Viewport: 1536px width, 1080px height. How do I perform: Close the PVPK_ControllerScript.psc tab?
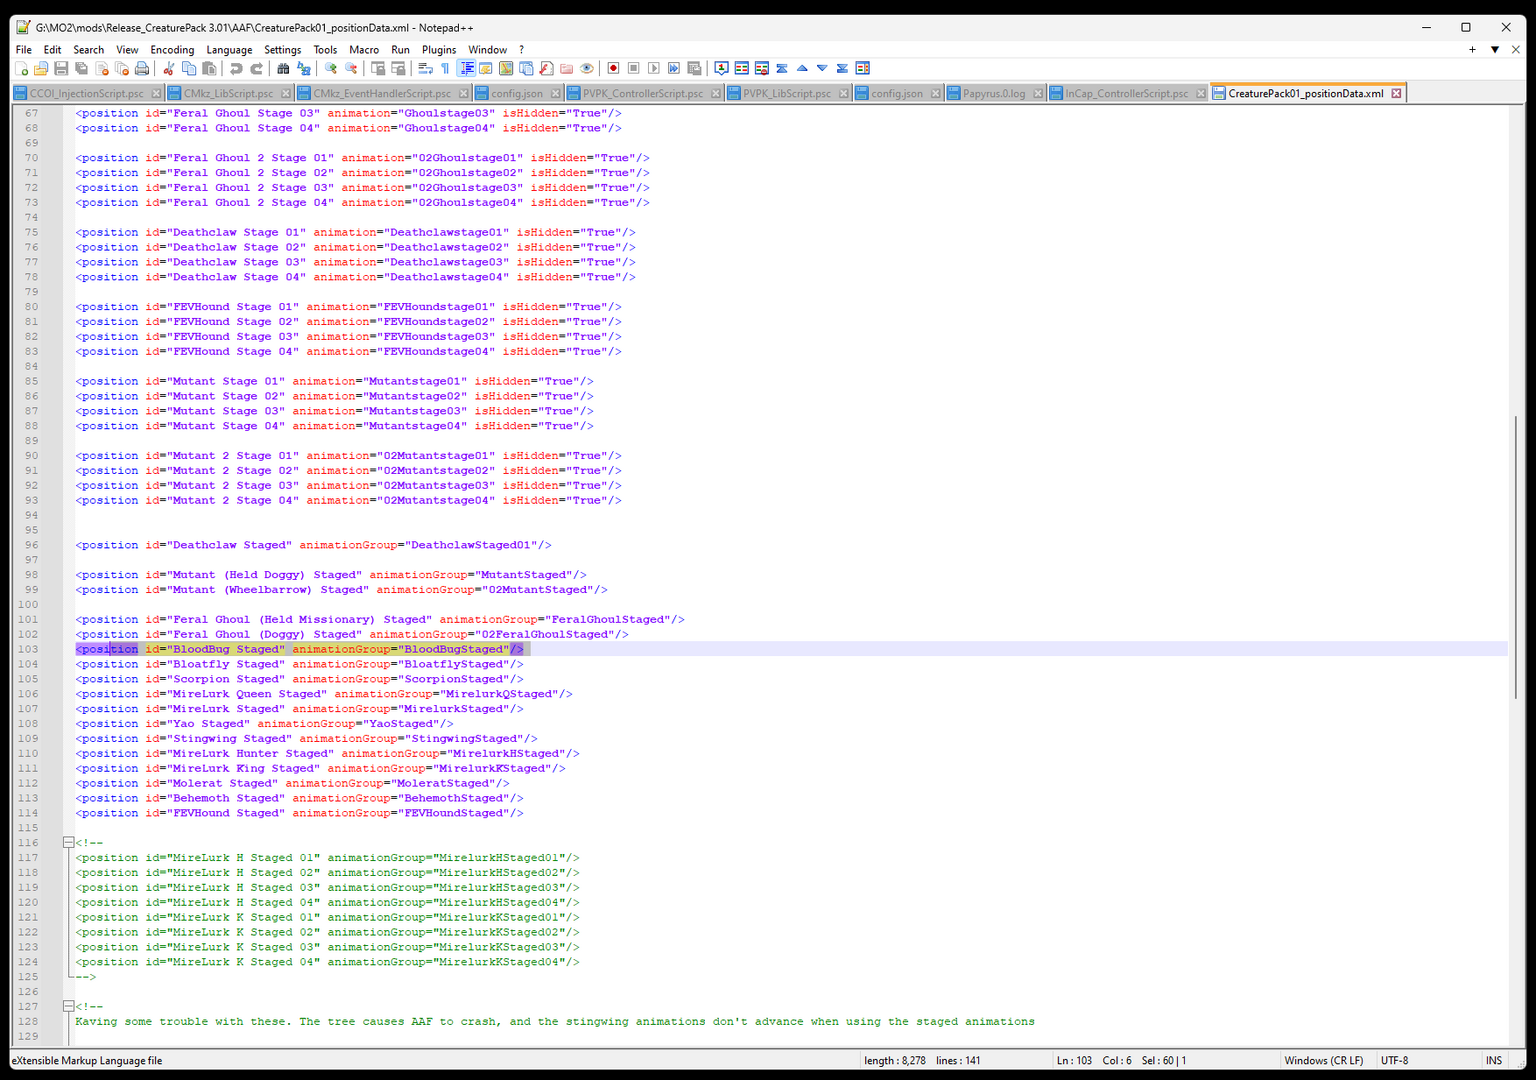click(715, 94)
